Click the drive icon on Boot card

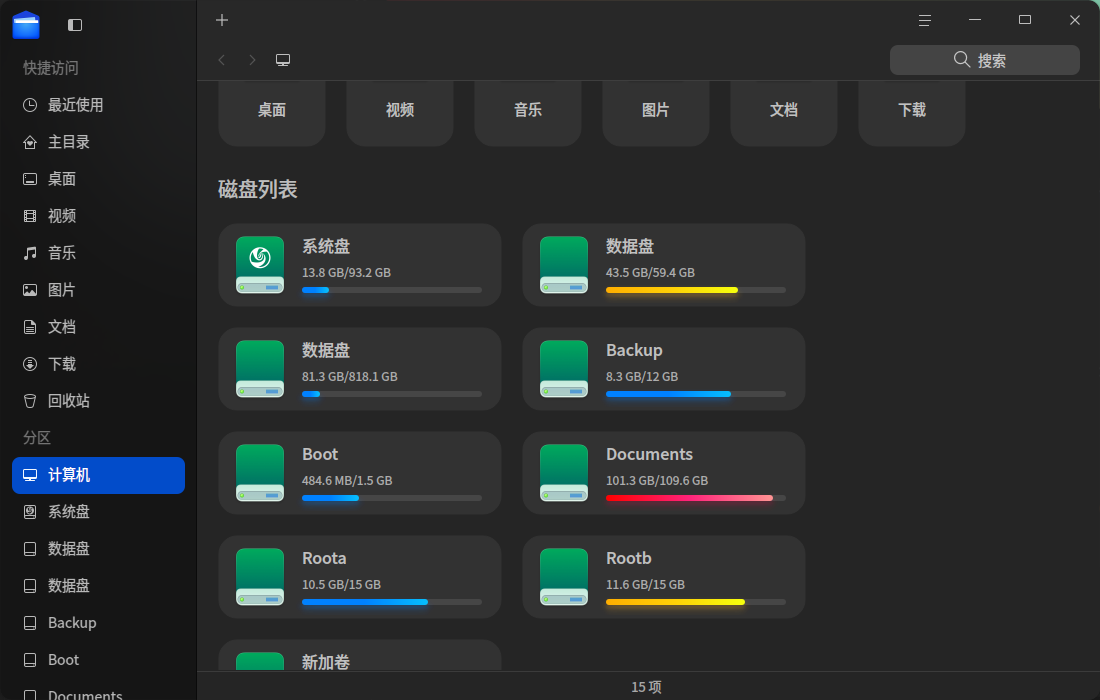(260, 473)
